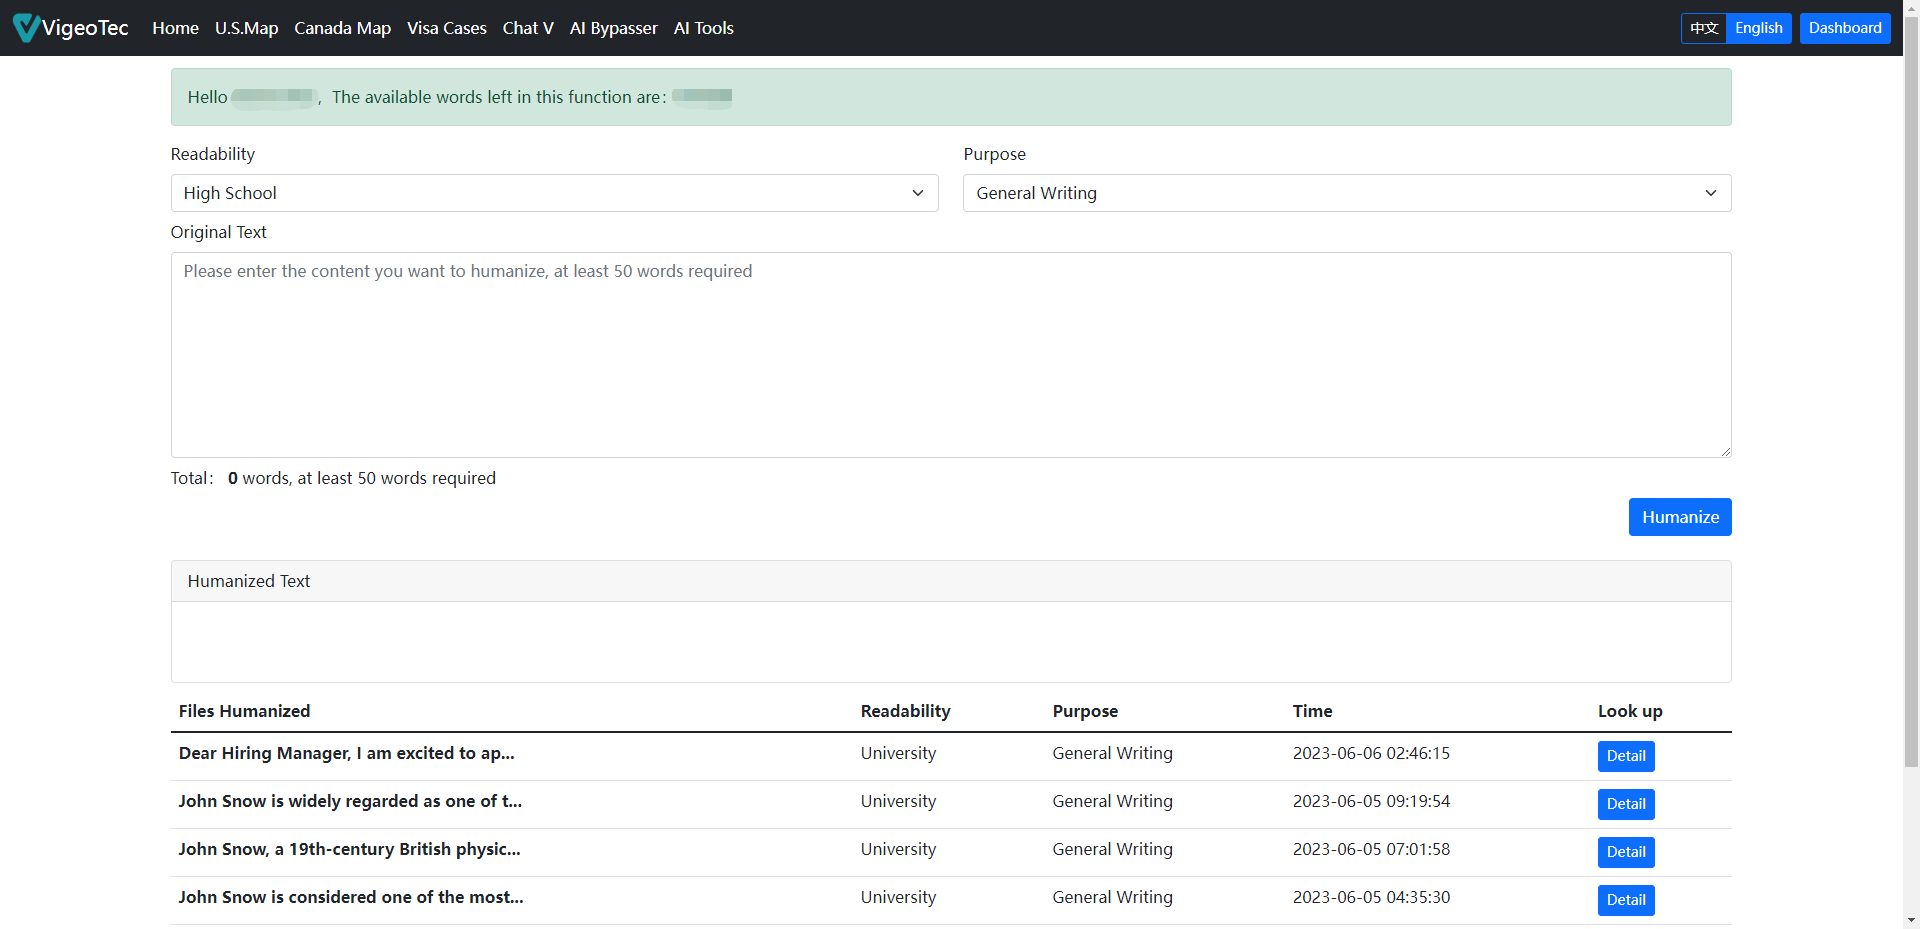1920x929 pixels.
Task: Click the VigeoTec logo icon
Action: point(27,28)
